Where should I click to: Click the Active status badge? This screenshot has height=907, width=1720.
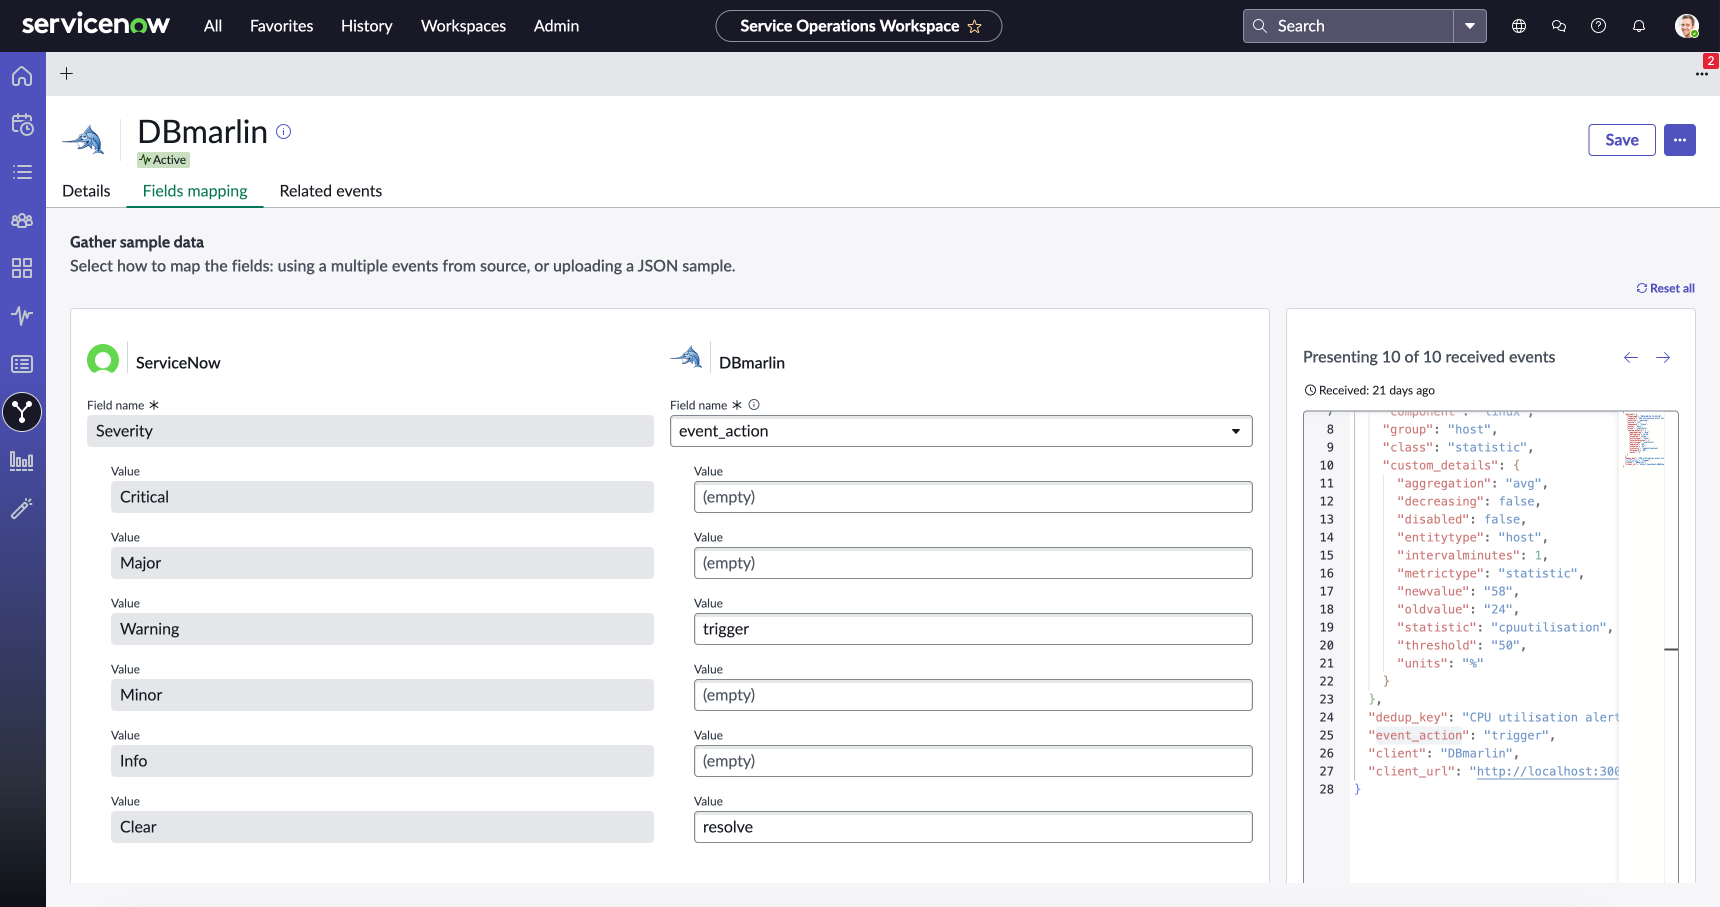[163, 160]
